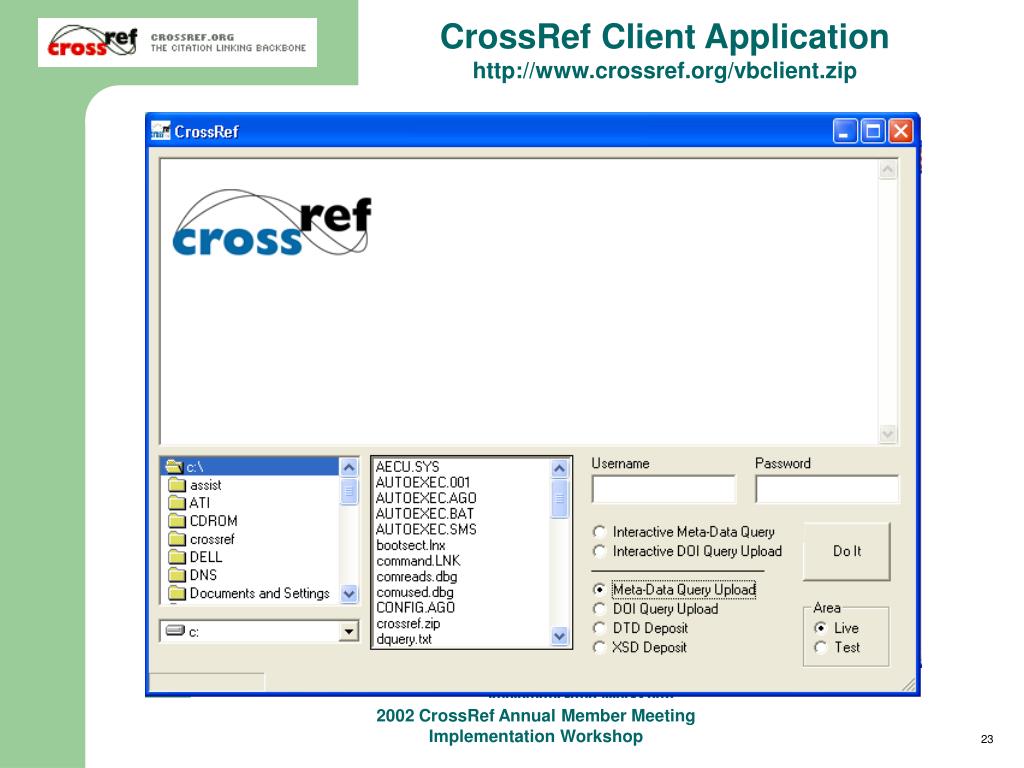
Task: Click output pane scroll up arrow
Action: pos(888,170)
